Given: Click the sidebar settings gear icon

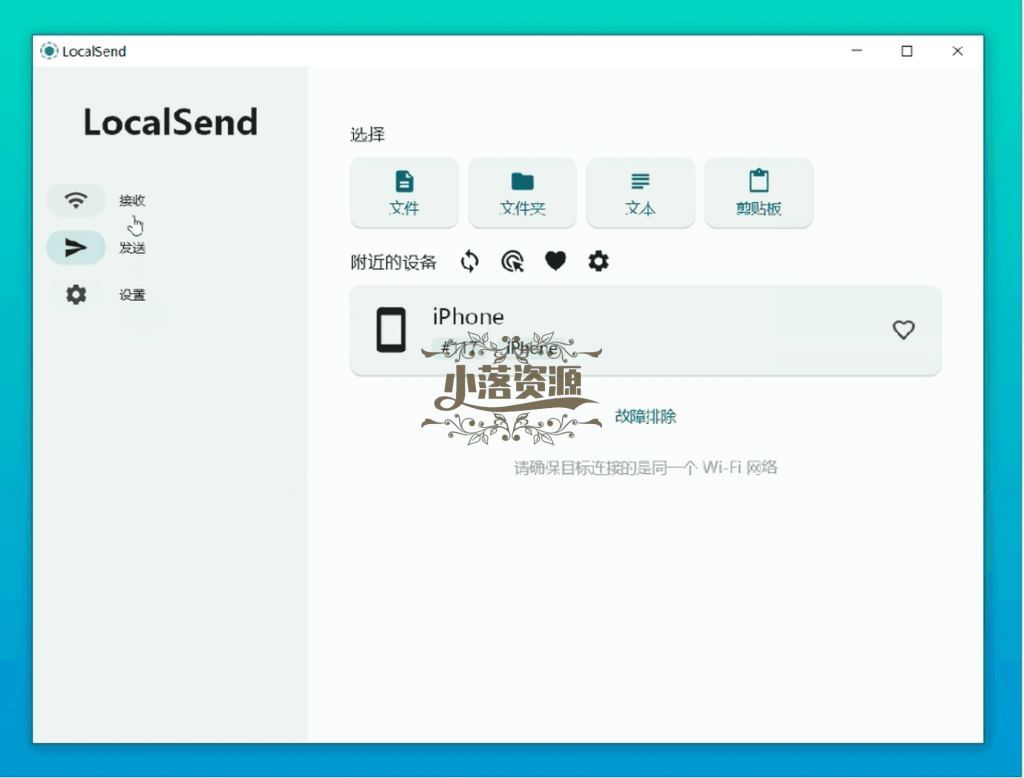Looking at the screenshot, I should click(76, 295).
